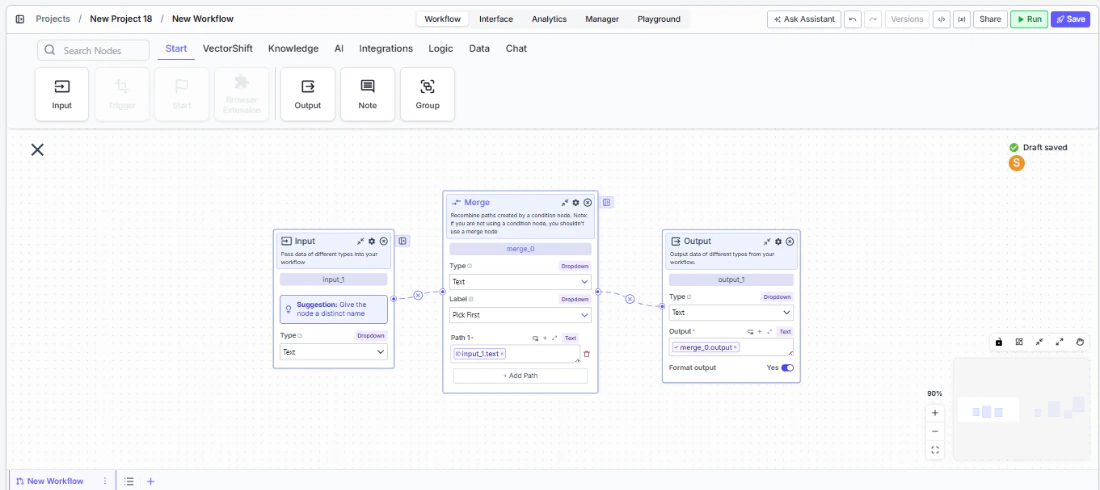The image size is (1100, 490).
Task: Save the workflow
Action: (1071, 19)
